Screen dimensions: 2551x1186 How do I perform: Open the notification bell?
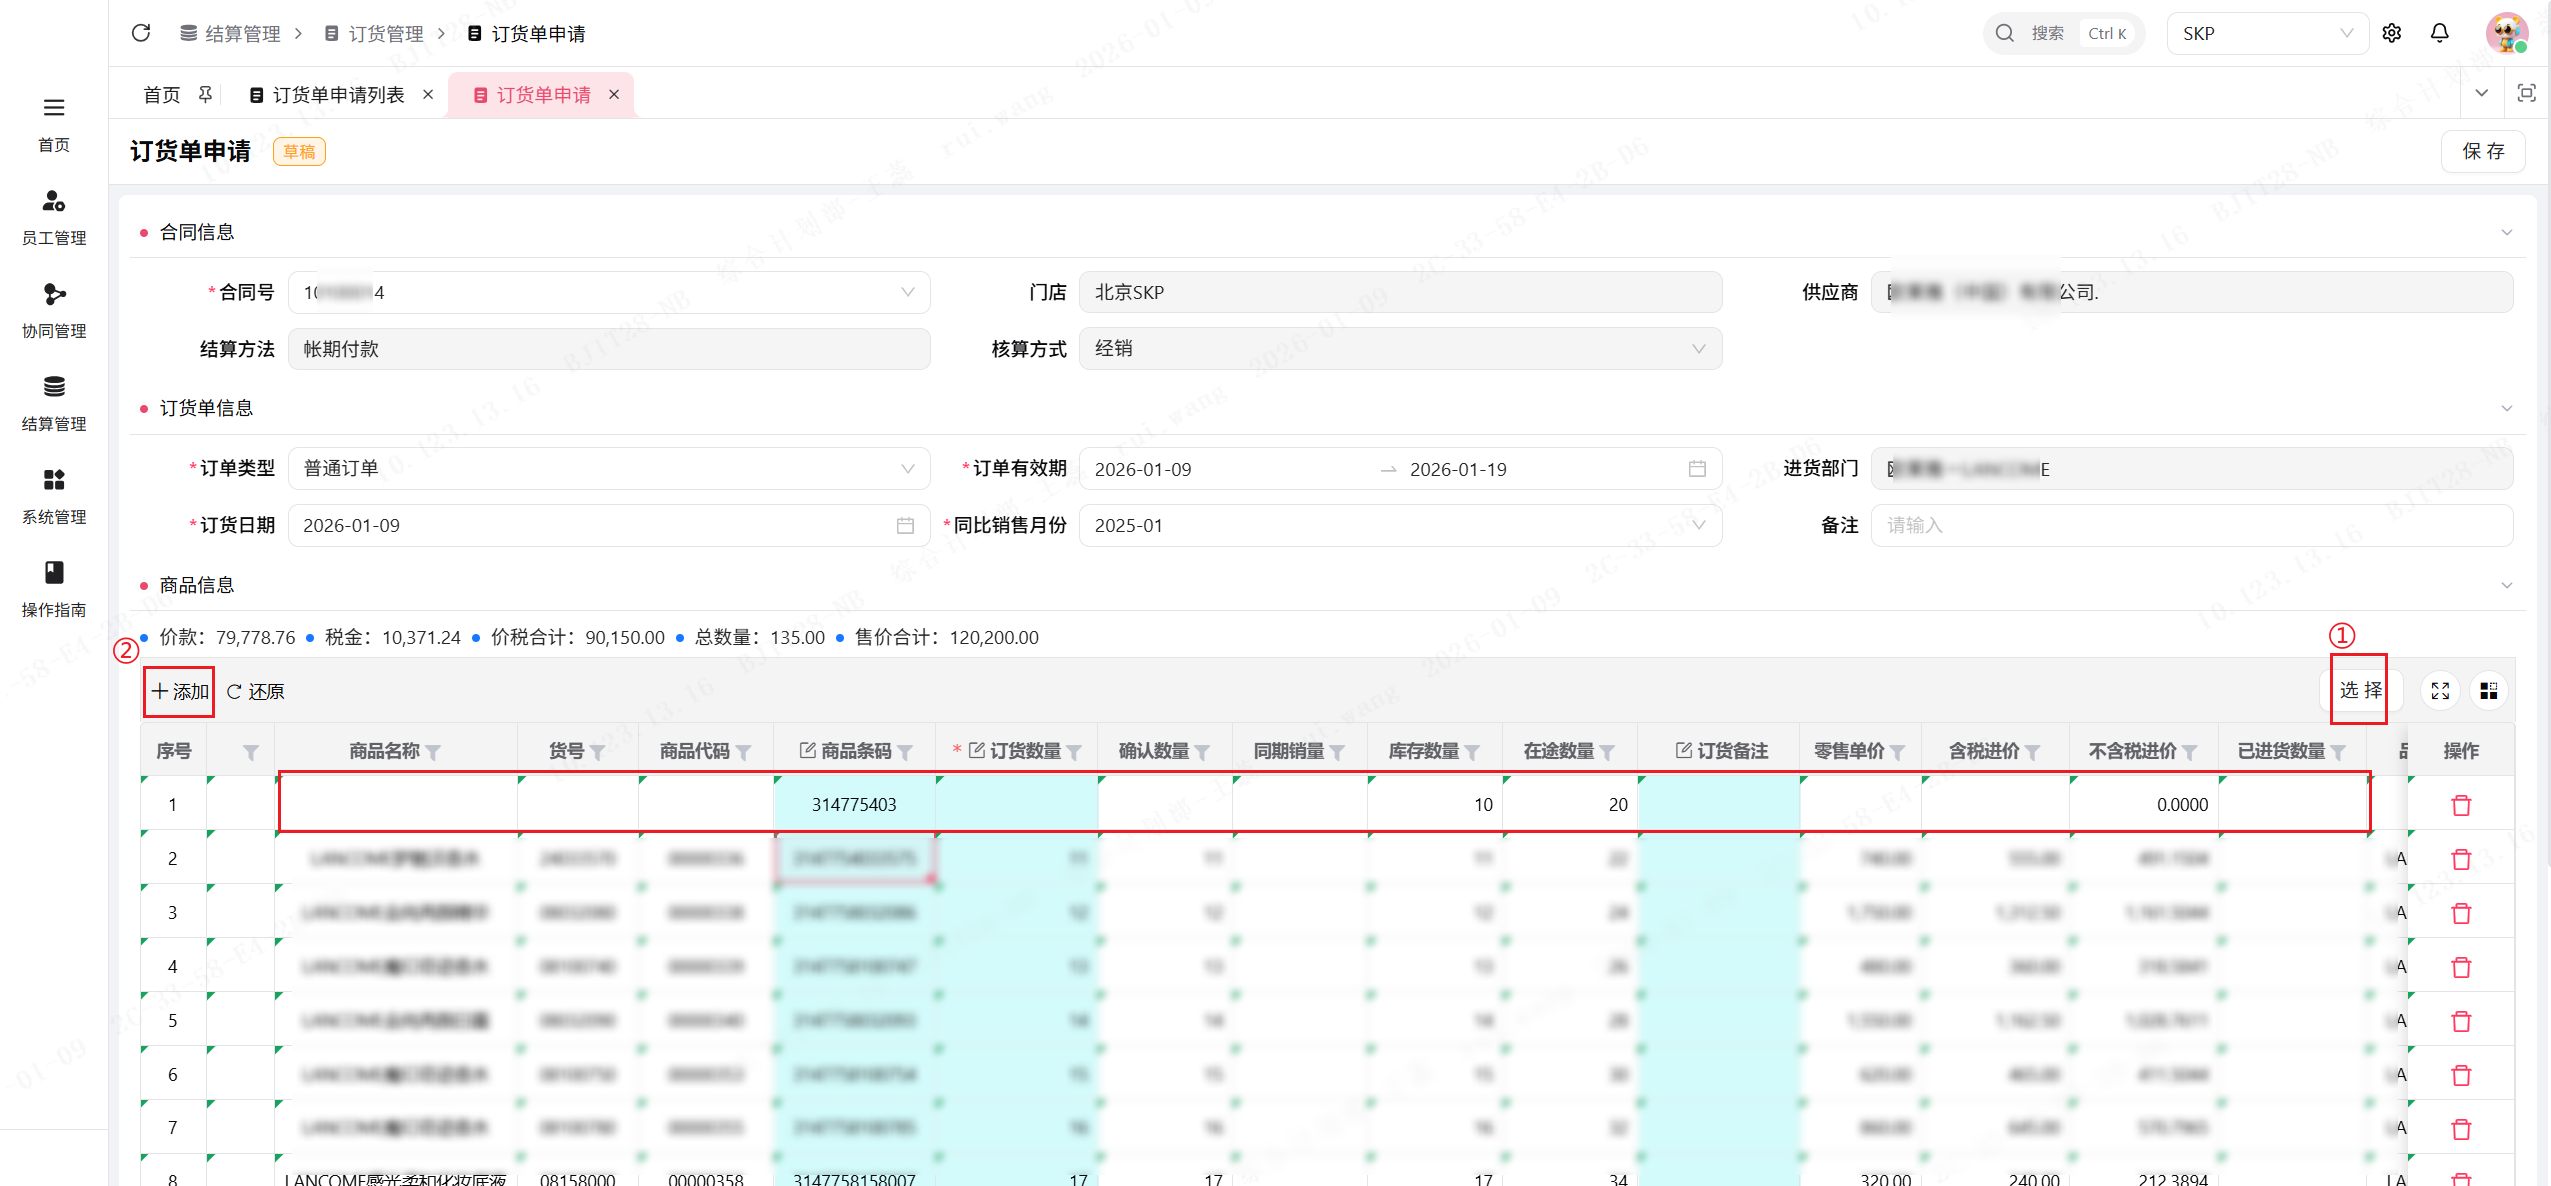(2439, 33)
